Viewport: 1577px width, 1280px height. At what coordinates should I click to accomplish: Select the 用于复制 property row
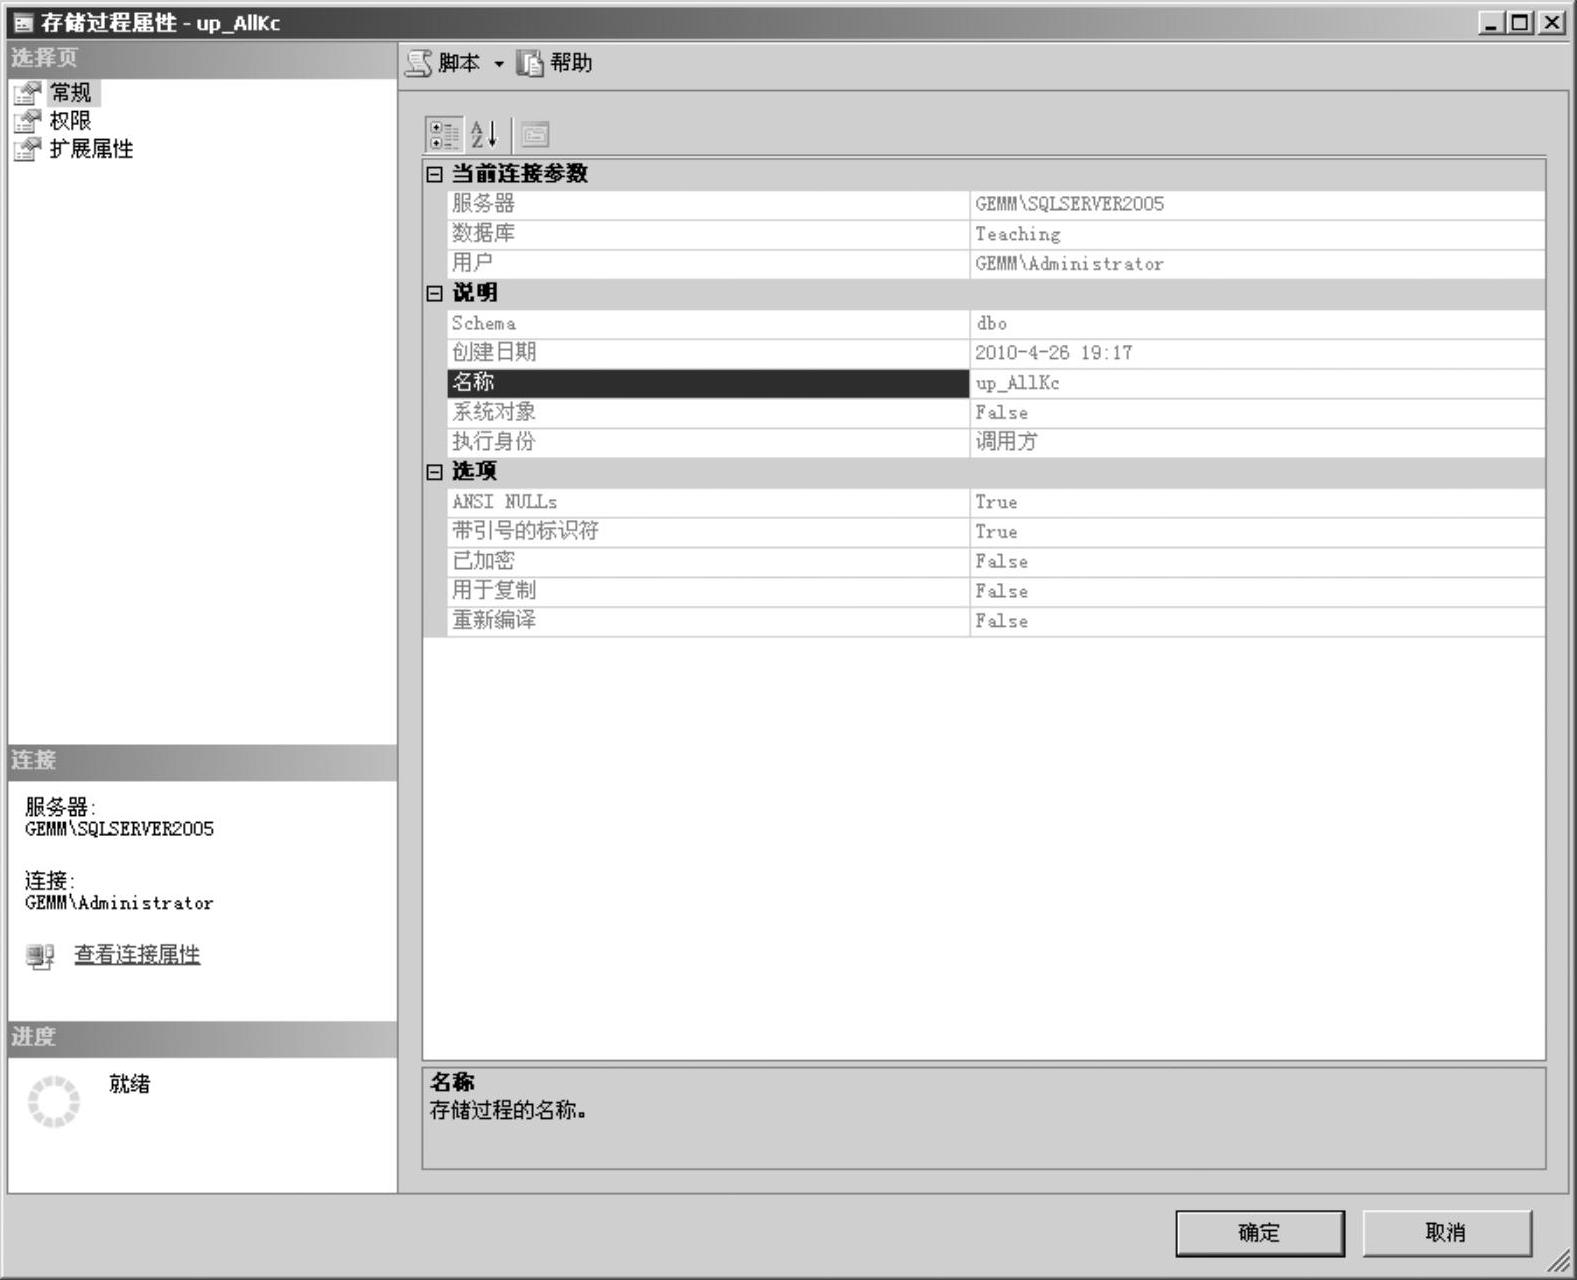point(996,592)
